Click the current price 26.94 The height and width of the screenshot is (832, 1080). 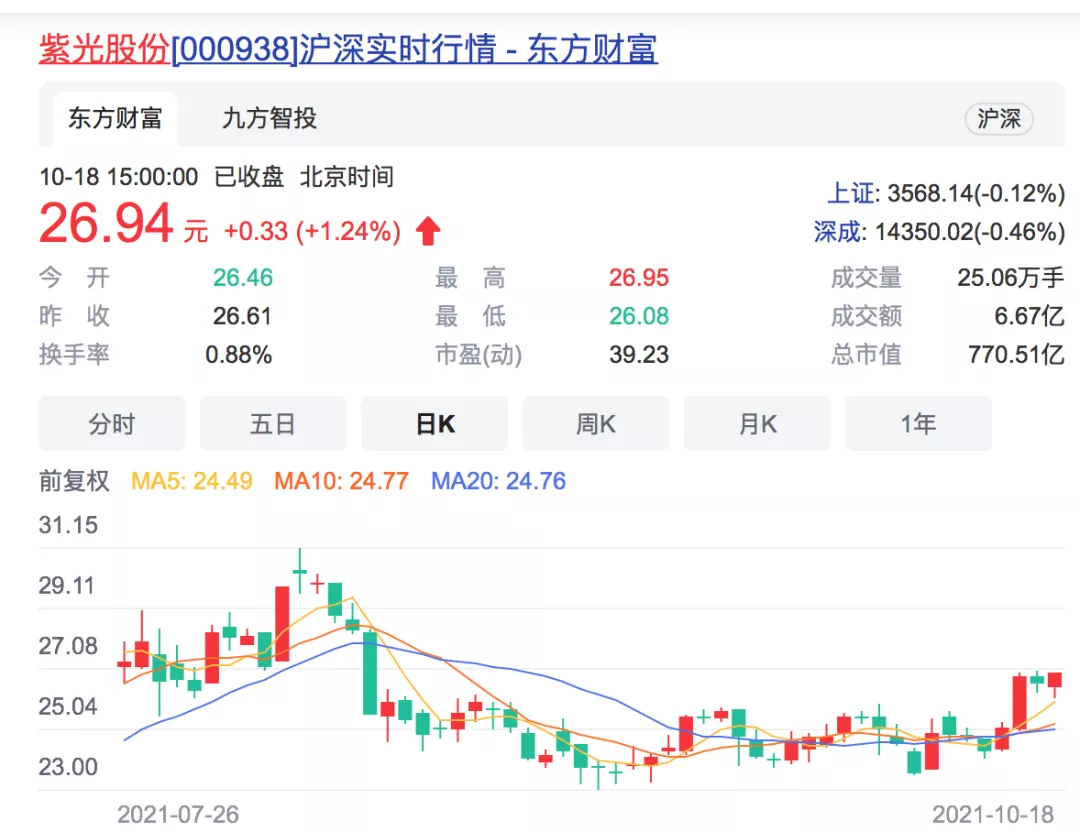(x=106, y=224)
